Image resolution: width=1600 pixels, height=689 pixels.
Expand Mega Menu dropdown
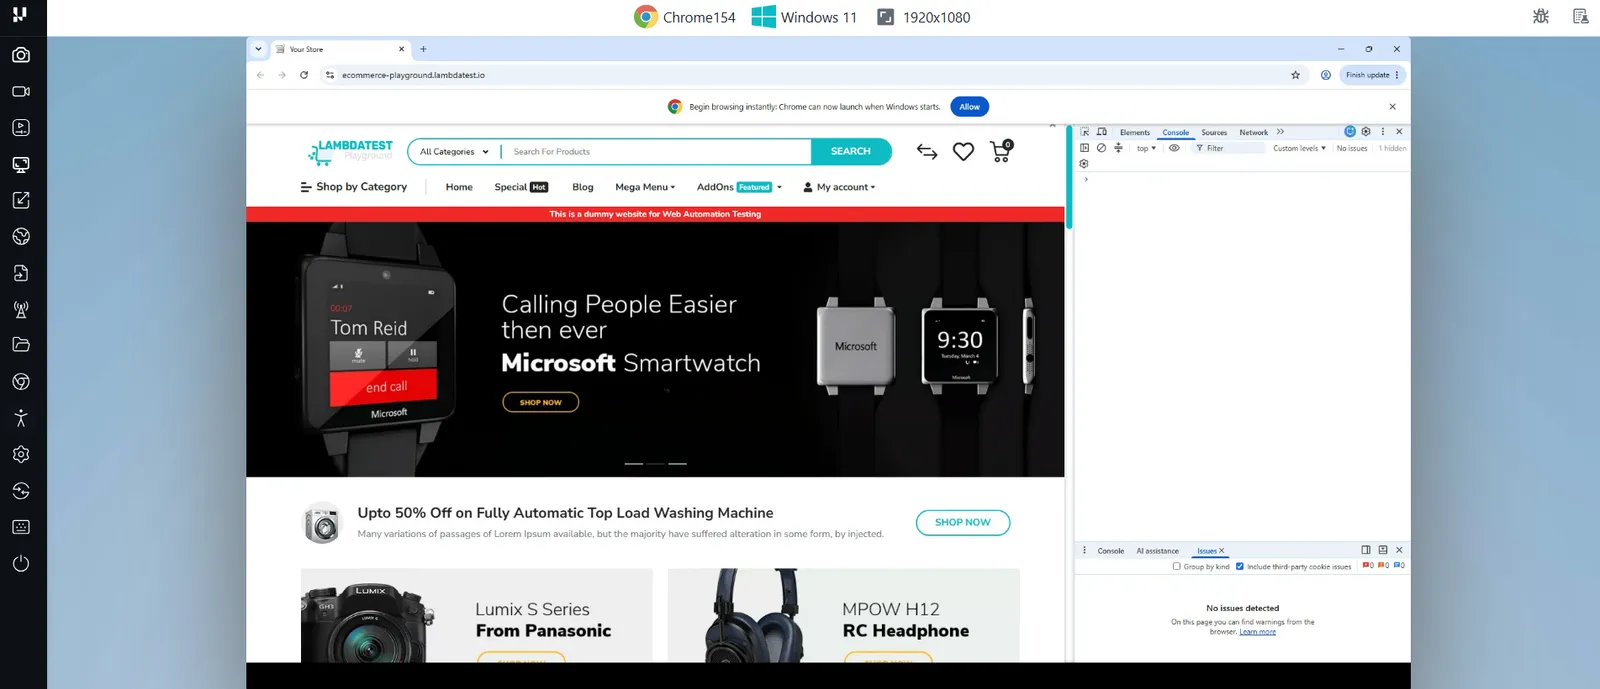645,187
